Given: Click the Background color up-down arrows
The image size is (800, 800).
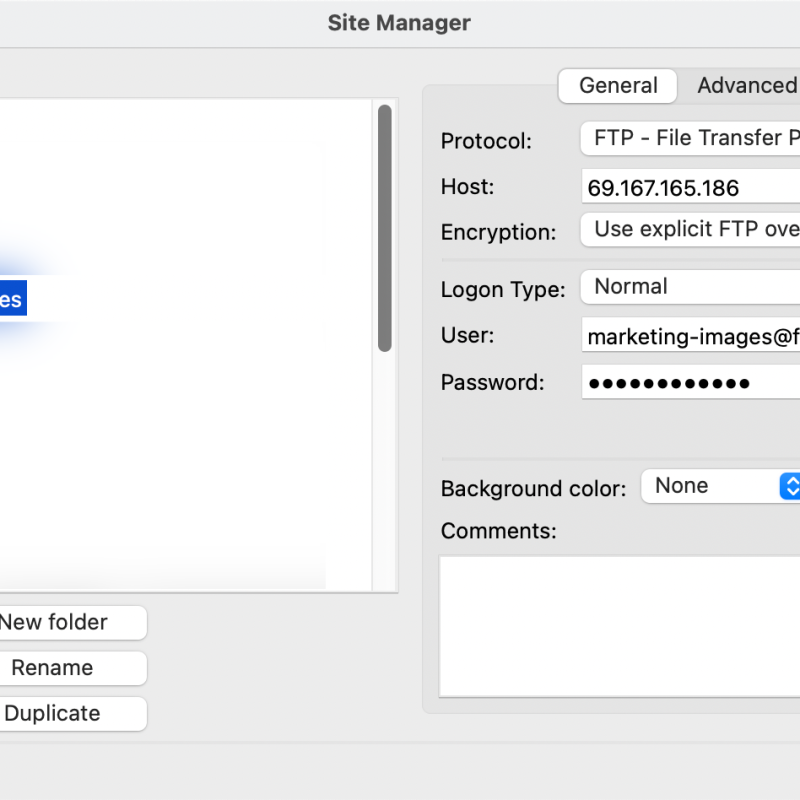Looking at the screenshot, I should [x=790, y=487].
